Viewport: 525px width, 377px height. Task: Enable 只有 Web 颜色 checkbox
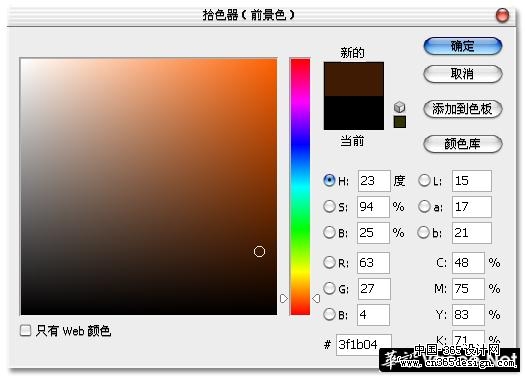(25, 330)
